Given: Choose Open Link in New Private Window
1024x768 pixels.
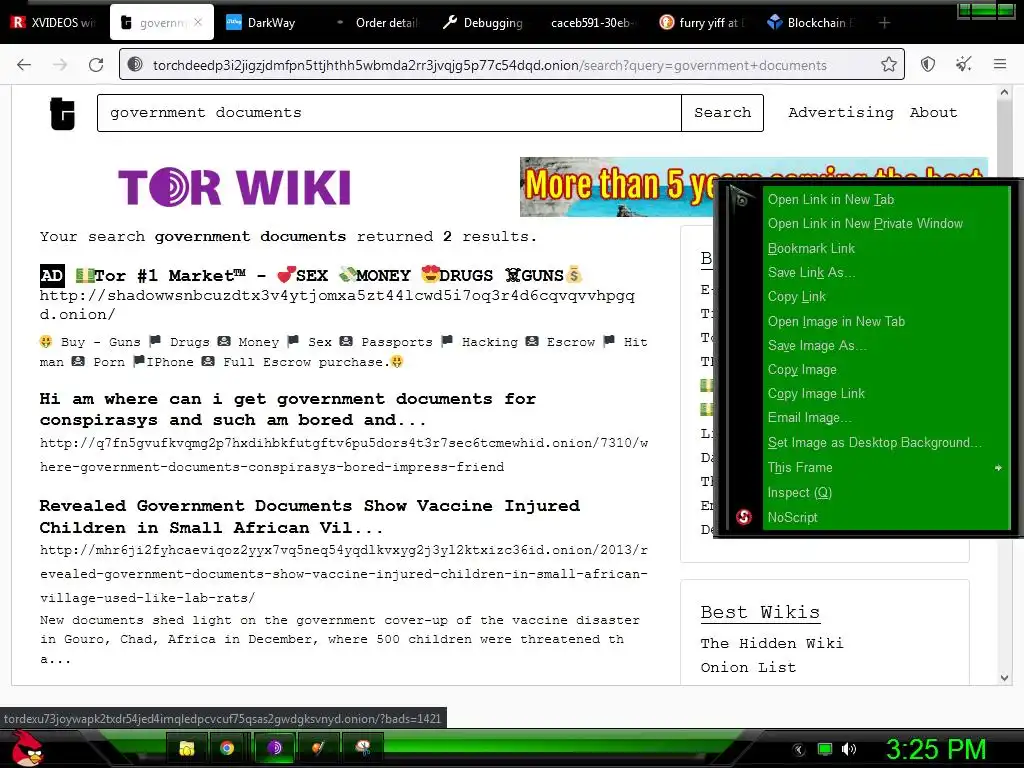Looking at the screenshot, I should tap(886, 224).
